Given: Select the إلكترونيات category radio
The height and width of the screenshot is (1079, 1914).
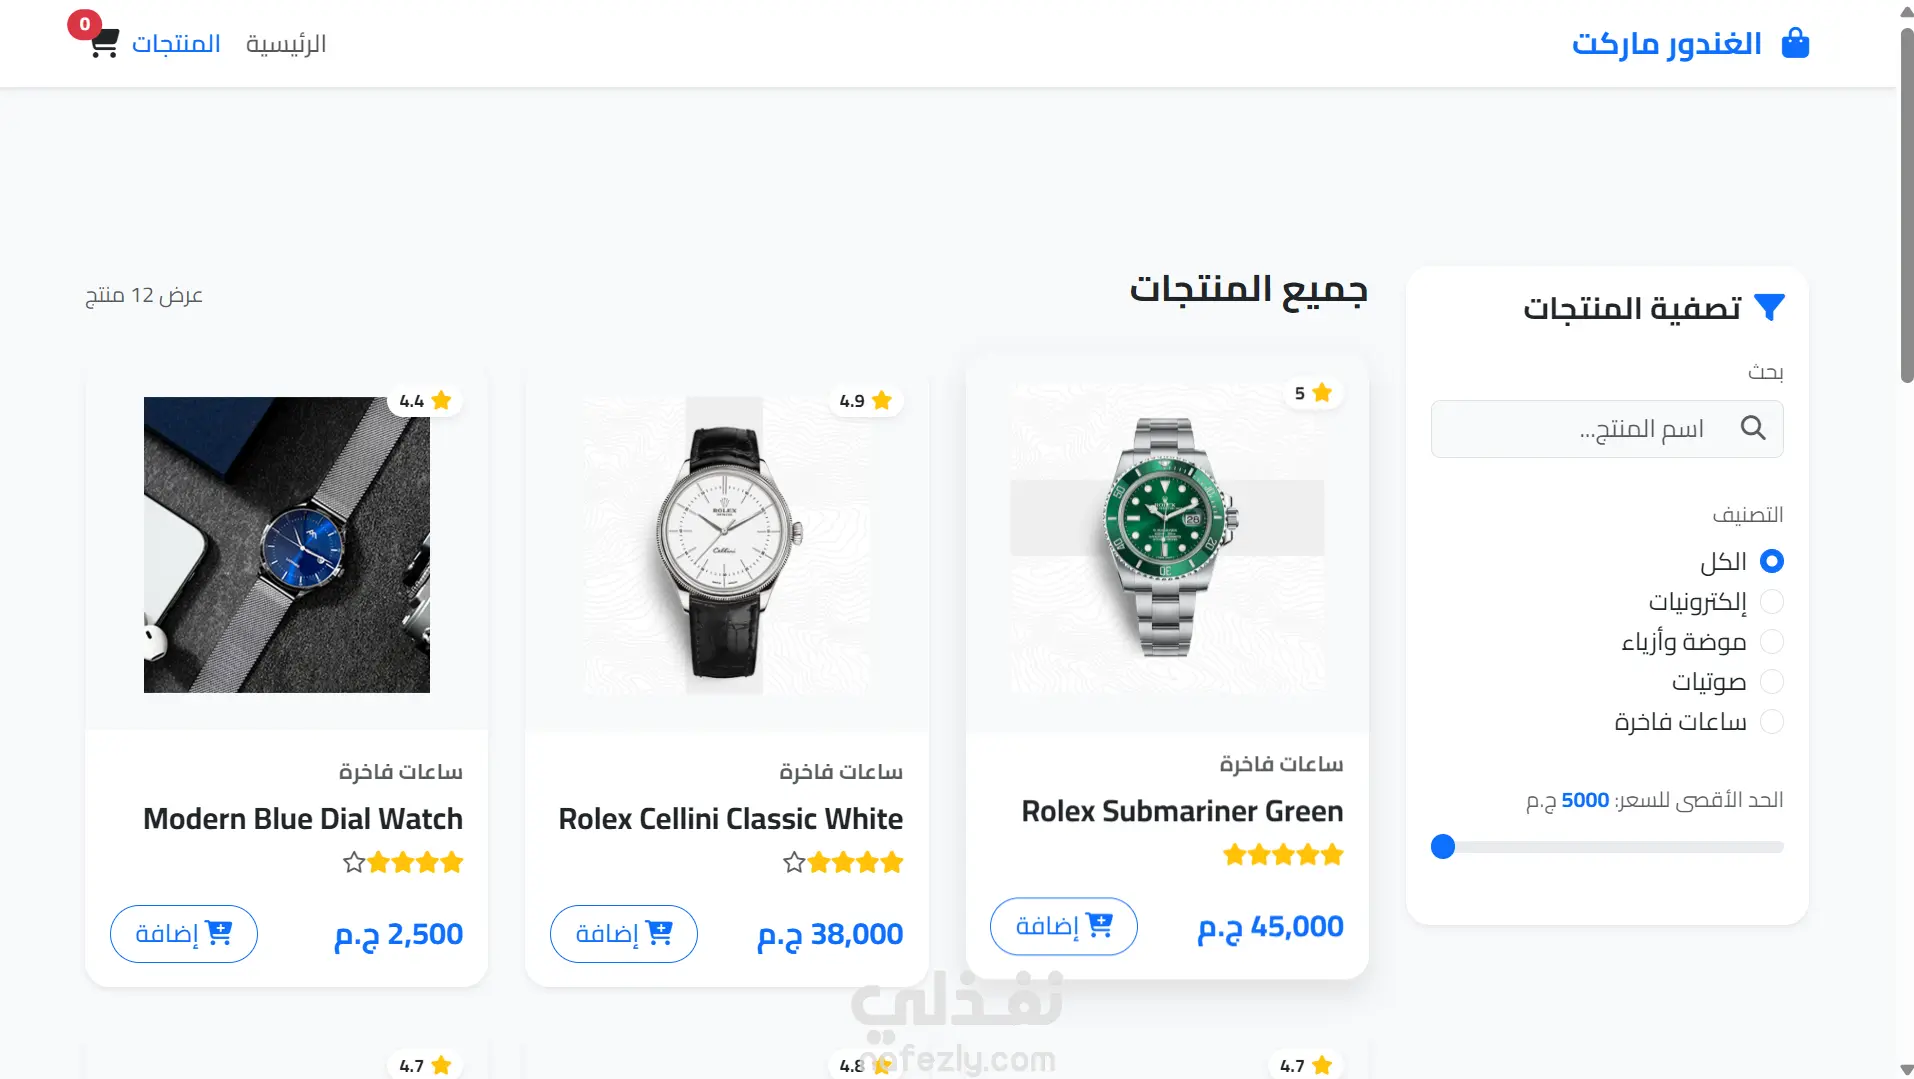Looking at the screenshot, I should pyautogui.click(x=1771, y=601).
